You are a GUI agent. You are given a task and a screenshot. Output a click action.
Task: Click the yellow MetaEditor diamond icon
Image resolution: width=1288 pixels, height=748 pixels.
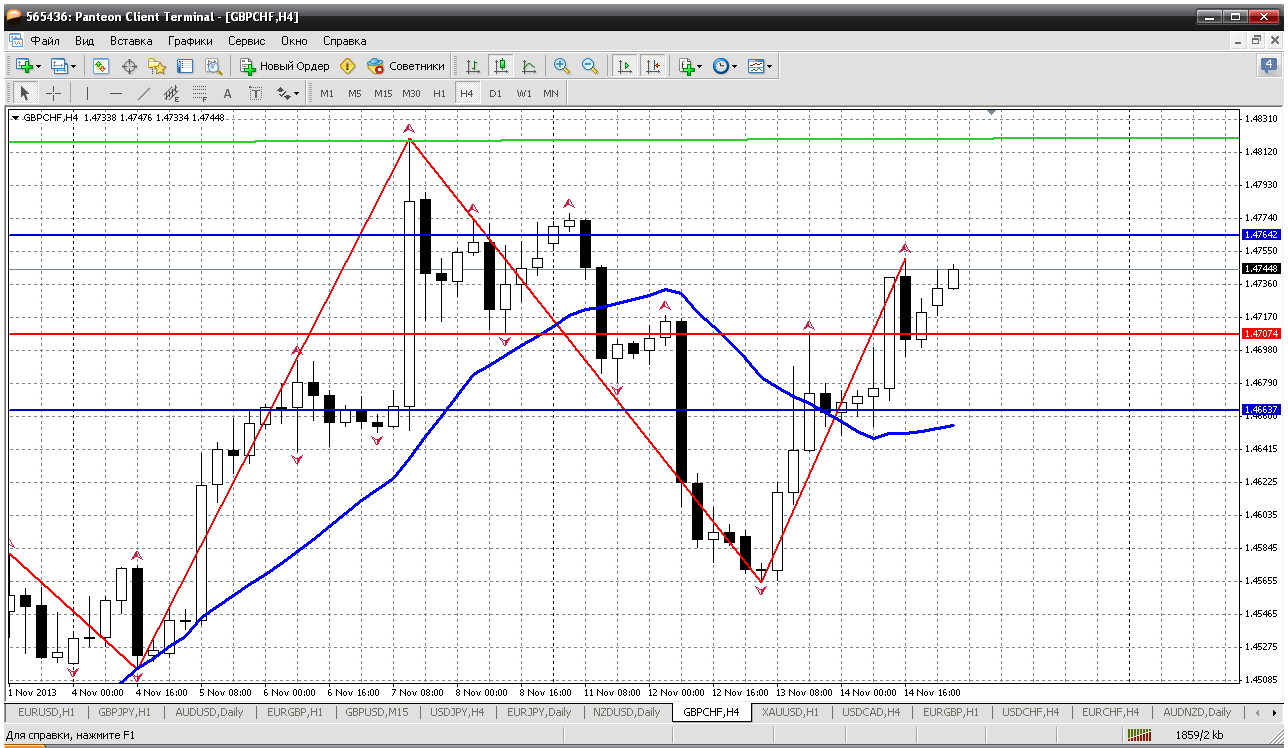(347, 66)
